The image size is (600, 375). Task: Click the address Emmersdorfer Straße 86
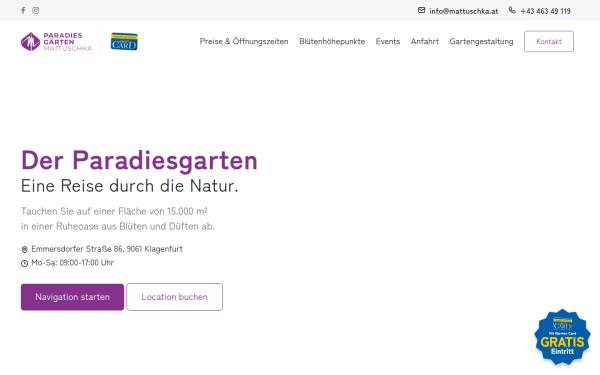click(107, 249)
